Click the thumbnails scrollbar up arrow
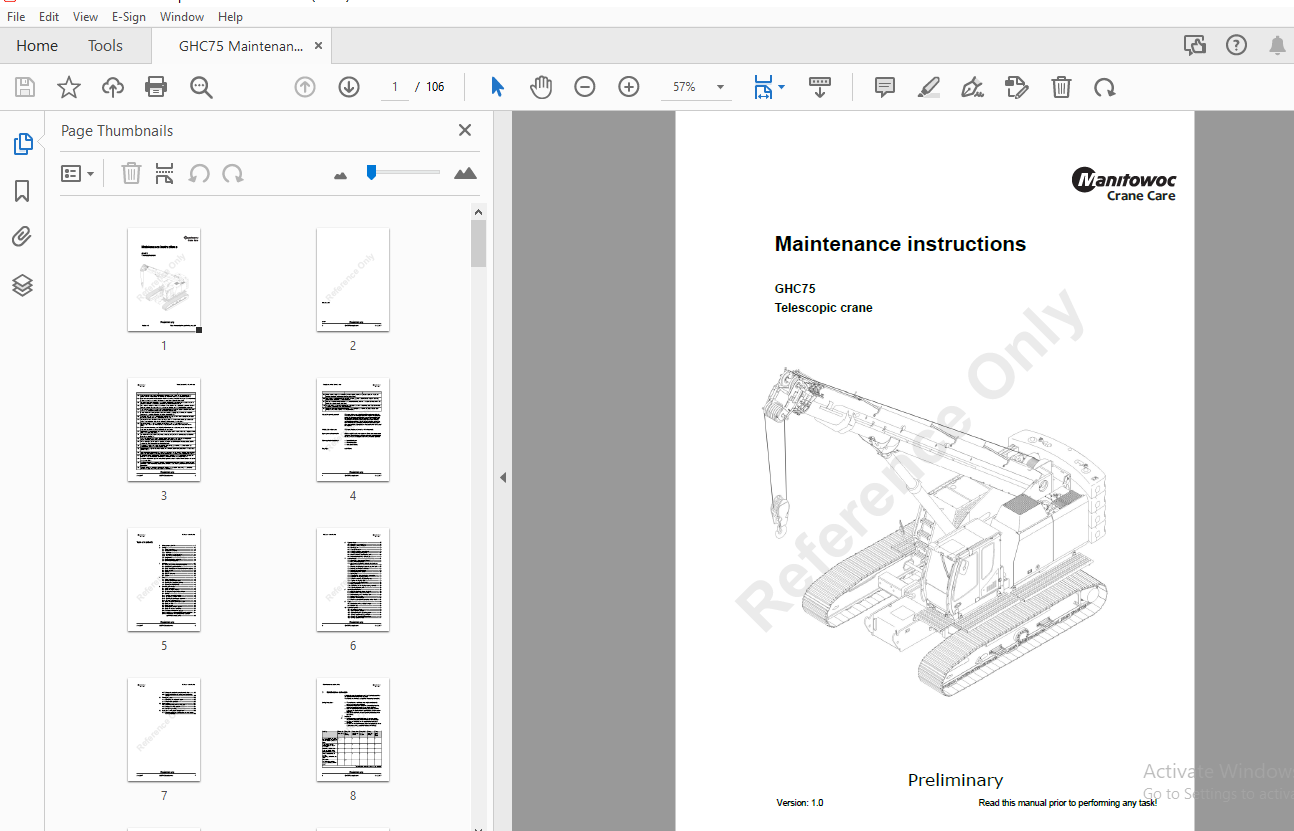The image size is (1294, 831). (x=479, y=211)
